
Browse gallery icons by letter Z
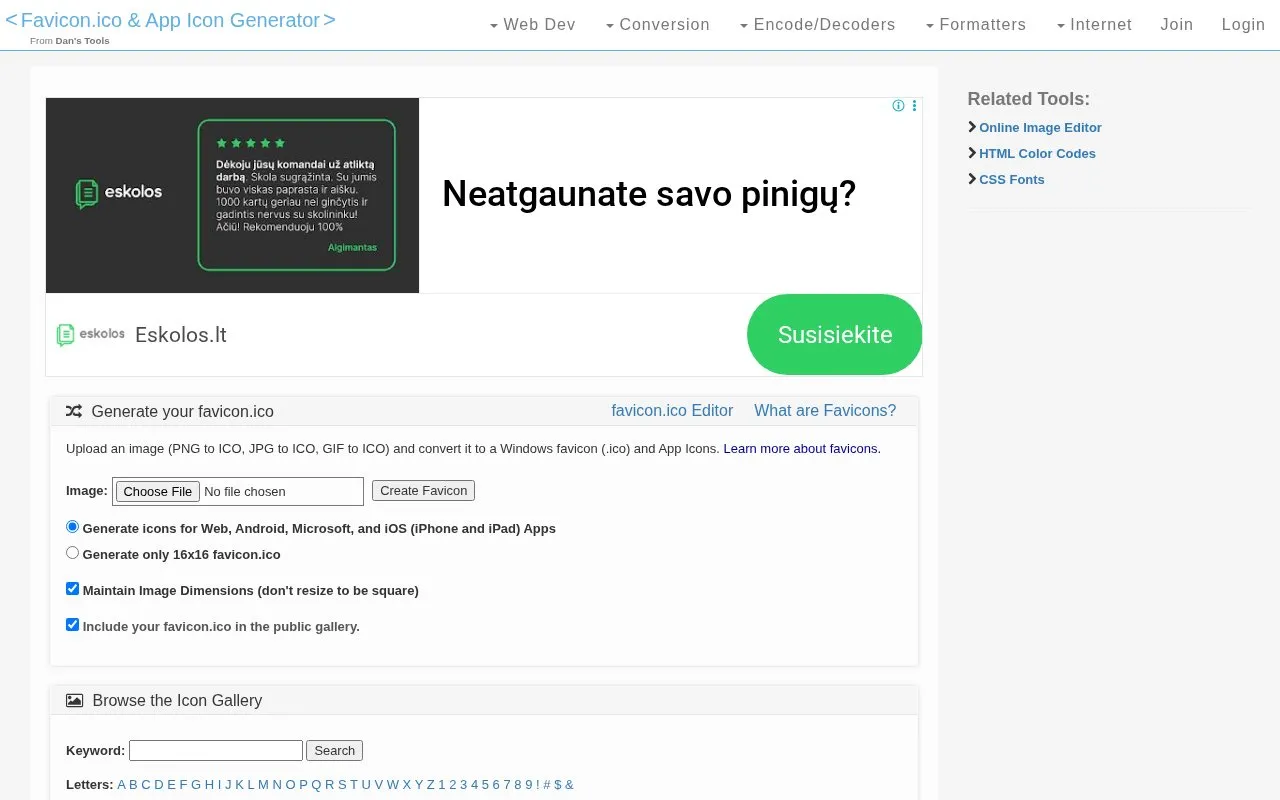tap(430, 785)
